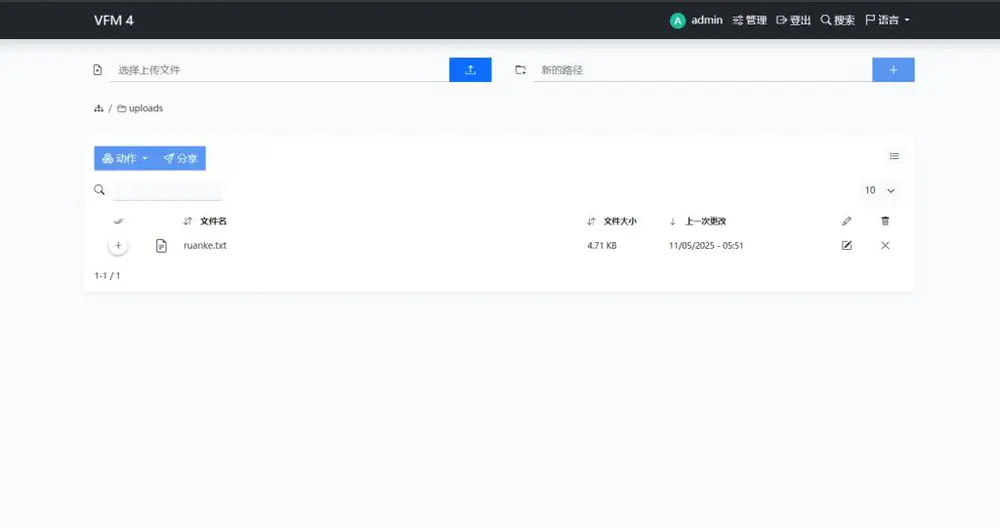The width and height of the screenshot is (1000, 528).
Task: Click the file icon beside upload field
Action: [x=98, y=70]
